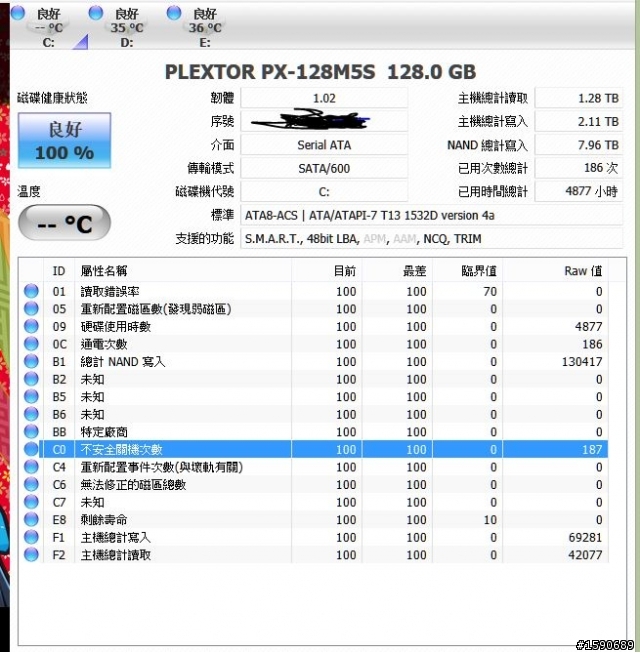
Task: Click status orb of row C7
Action: [31, 502]
